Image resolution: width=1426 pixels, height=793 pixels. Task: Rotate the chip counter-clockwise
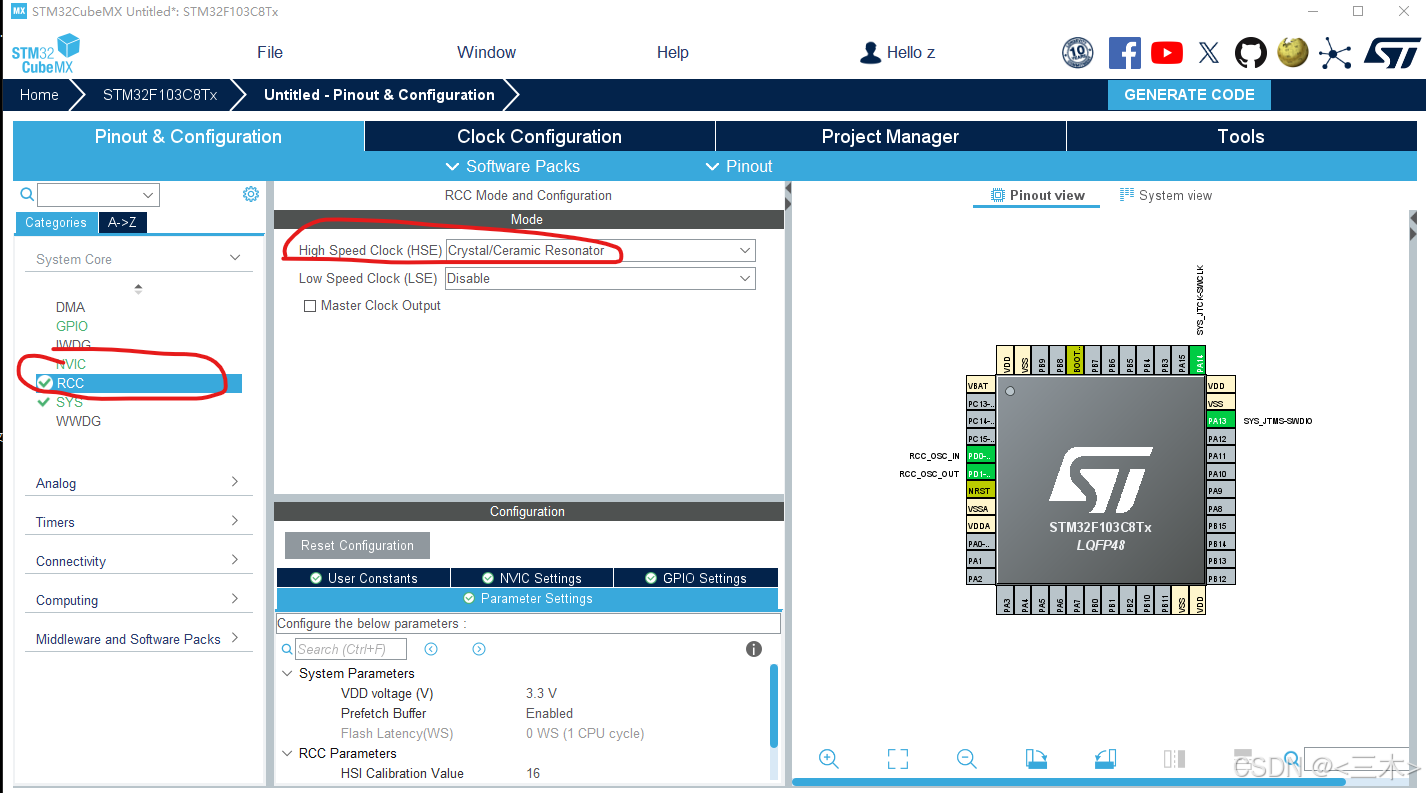pyautogui.click(x=1105, y=759)
